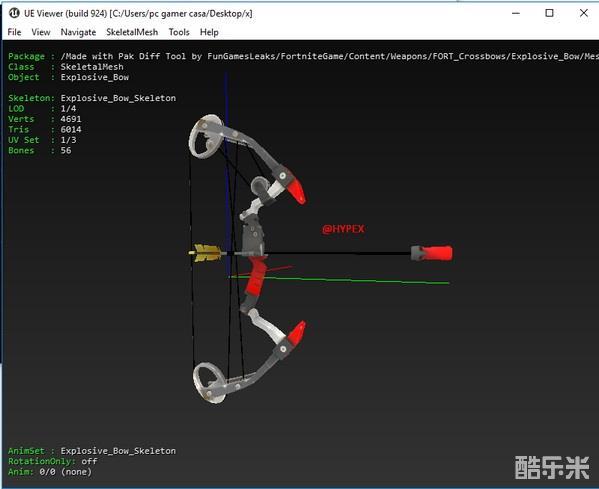Open the Tools menu
599x489 pixels.
coord(179,32)
